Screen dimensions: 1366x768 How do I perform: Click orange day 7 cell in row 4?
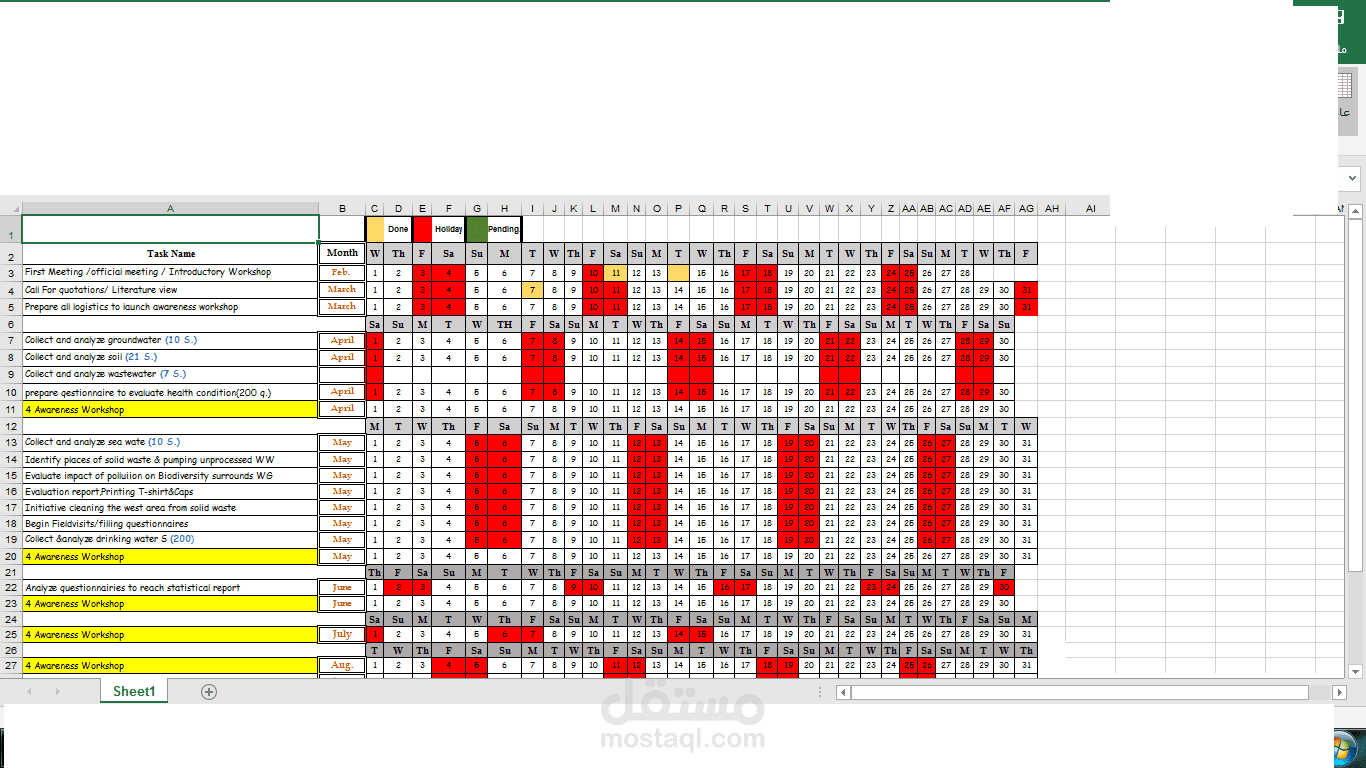tap(532, 290)
